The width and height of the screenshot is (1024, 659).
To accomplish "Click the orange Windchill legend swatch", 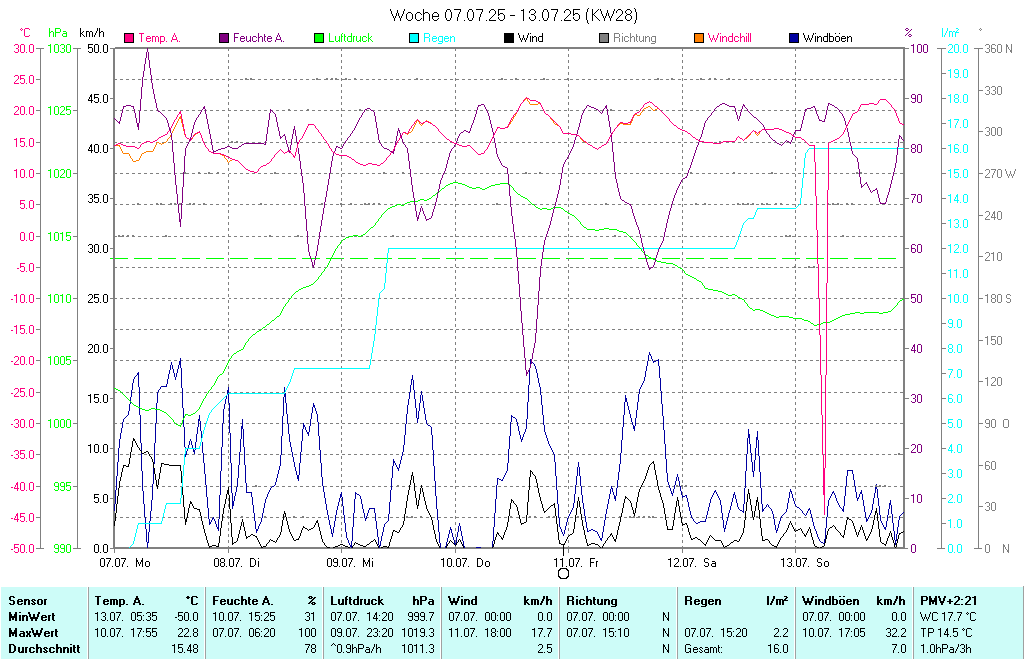I will pyautogui.click(x=699, y=38).
